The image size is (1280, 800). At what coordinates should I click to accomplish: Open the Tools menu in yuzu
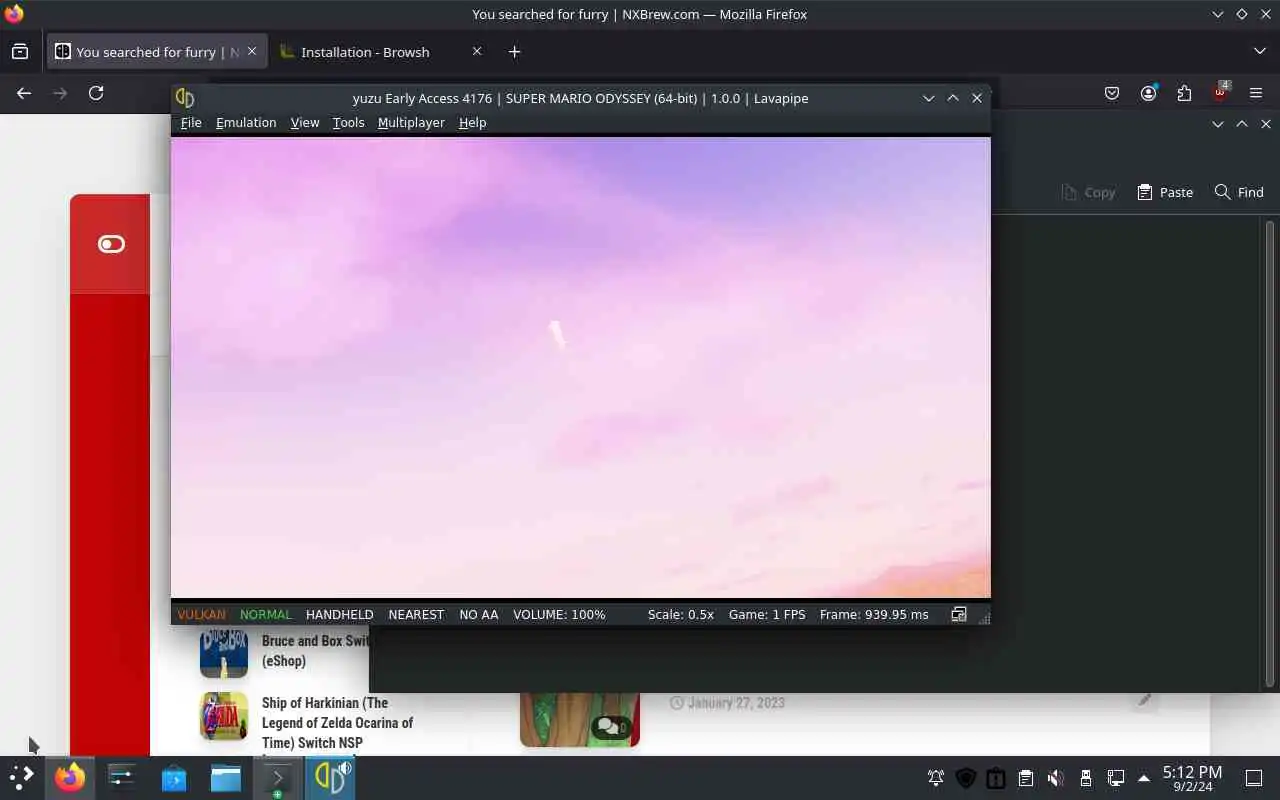pos(348,122)
